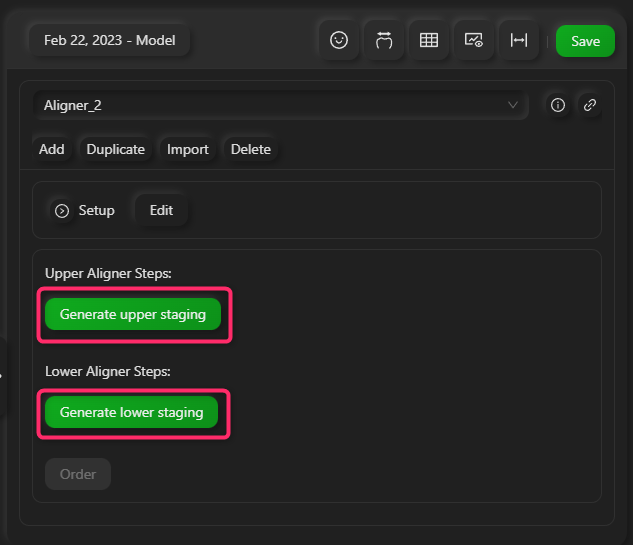
Task: Click the greyed Order button
Action: click(78, 474)
